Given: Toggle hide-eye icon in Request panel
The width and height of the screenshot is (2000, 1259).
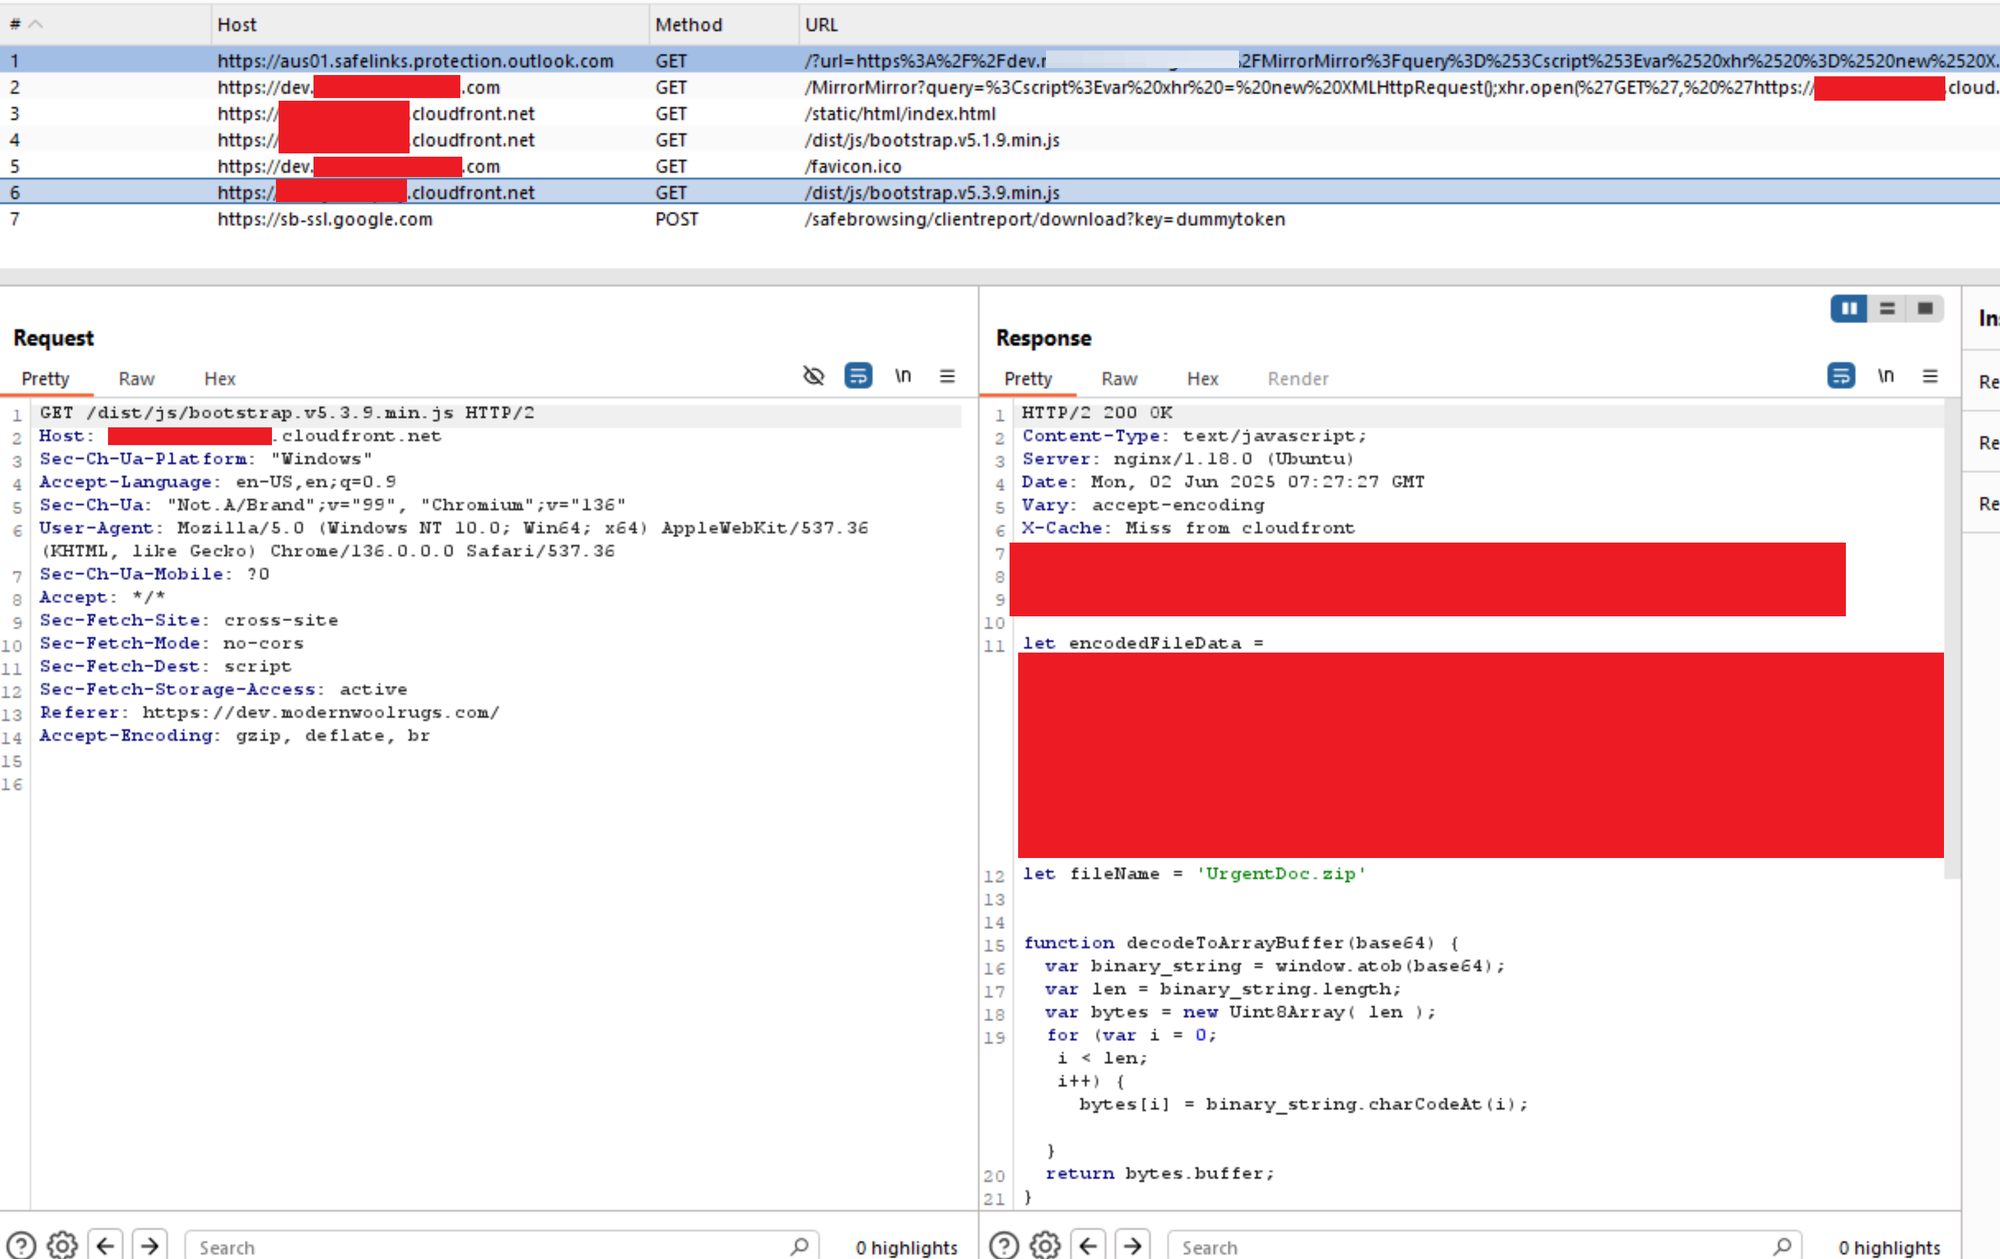Looking at the screenshot, I should (x=813, y=376).
